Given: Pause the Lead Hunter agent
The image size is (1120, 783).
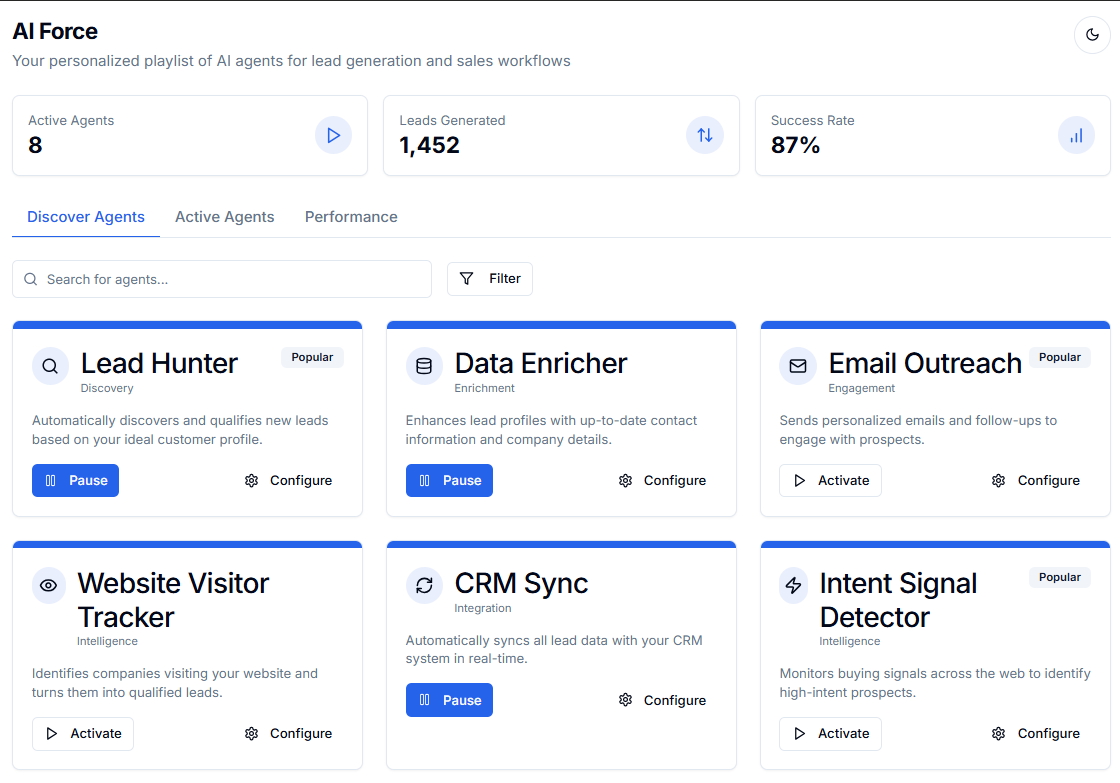Looking at the screenshot, I should coord(75,480).
